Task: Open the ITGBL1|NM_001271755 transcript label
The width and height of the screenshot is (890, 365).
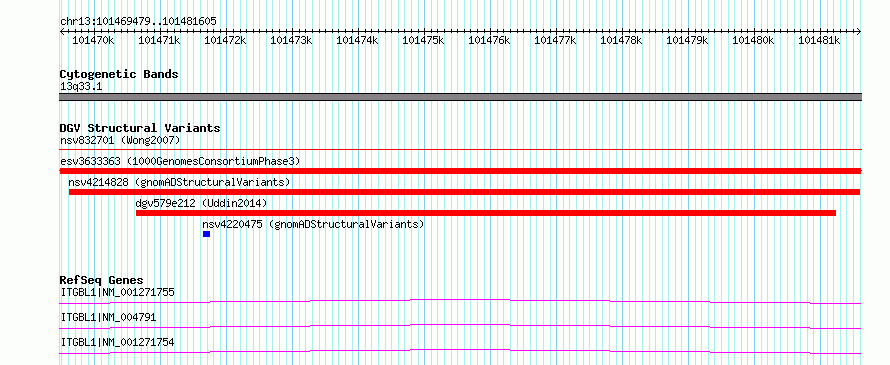Action: coord(117,293)
